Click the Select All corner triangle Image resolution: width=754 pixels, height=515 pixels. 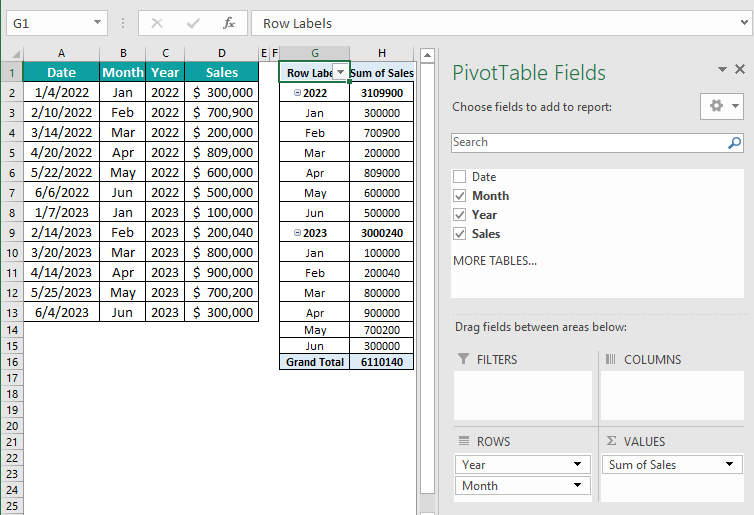click(15, 53)
